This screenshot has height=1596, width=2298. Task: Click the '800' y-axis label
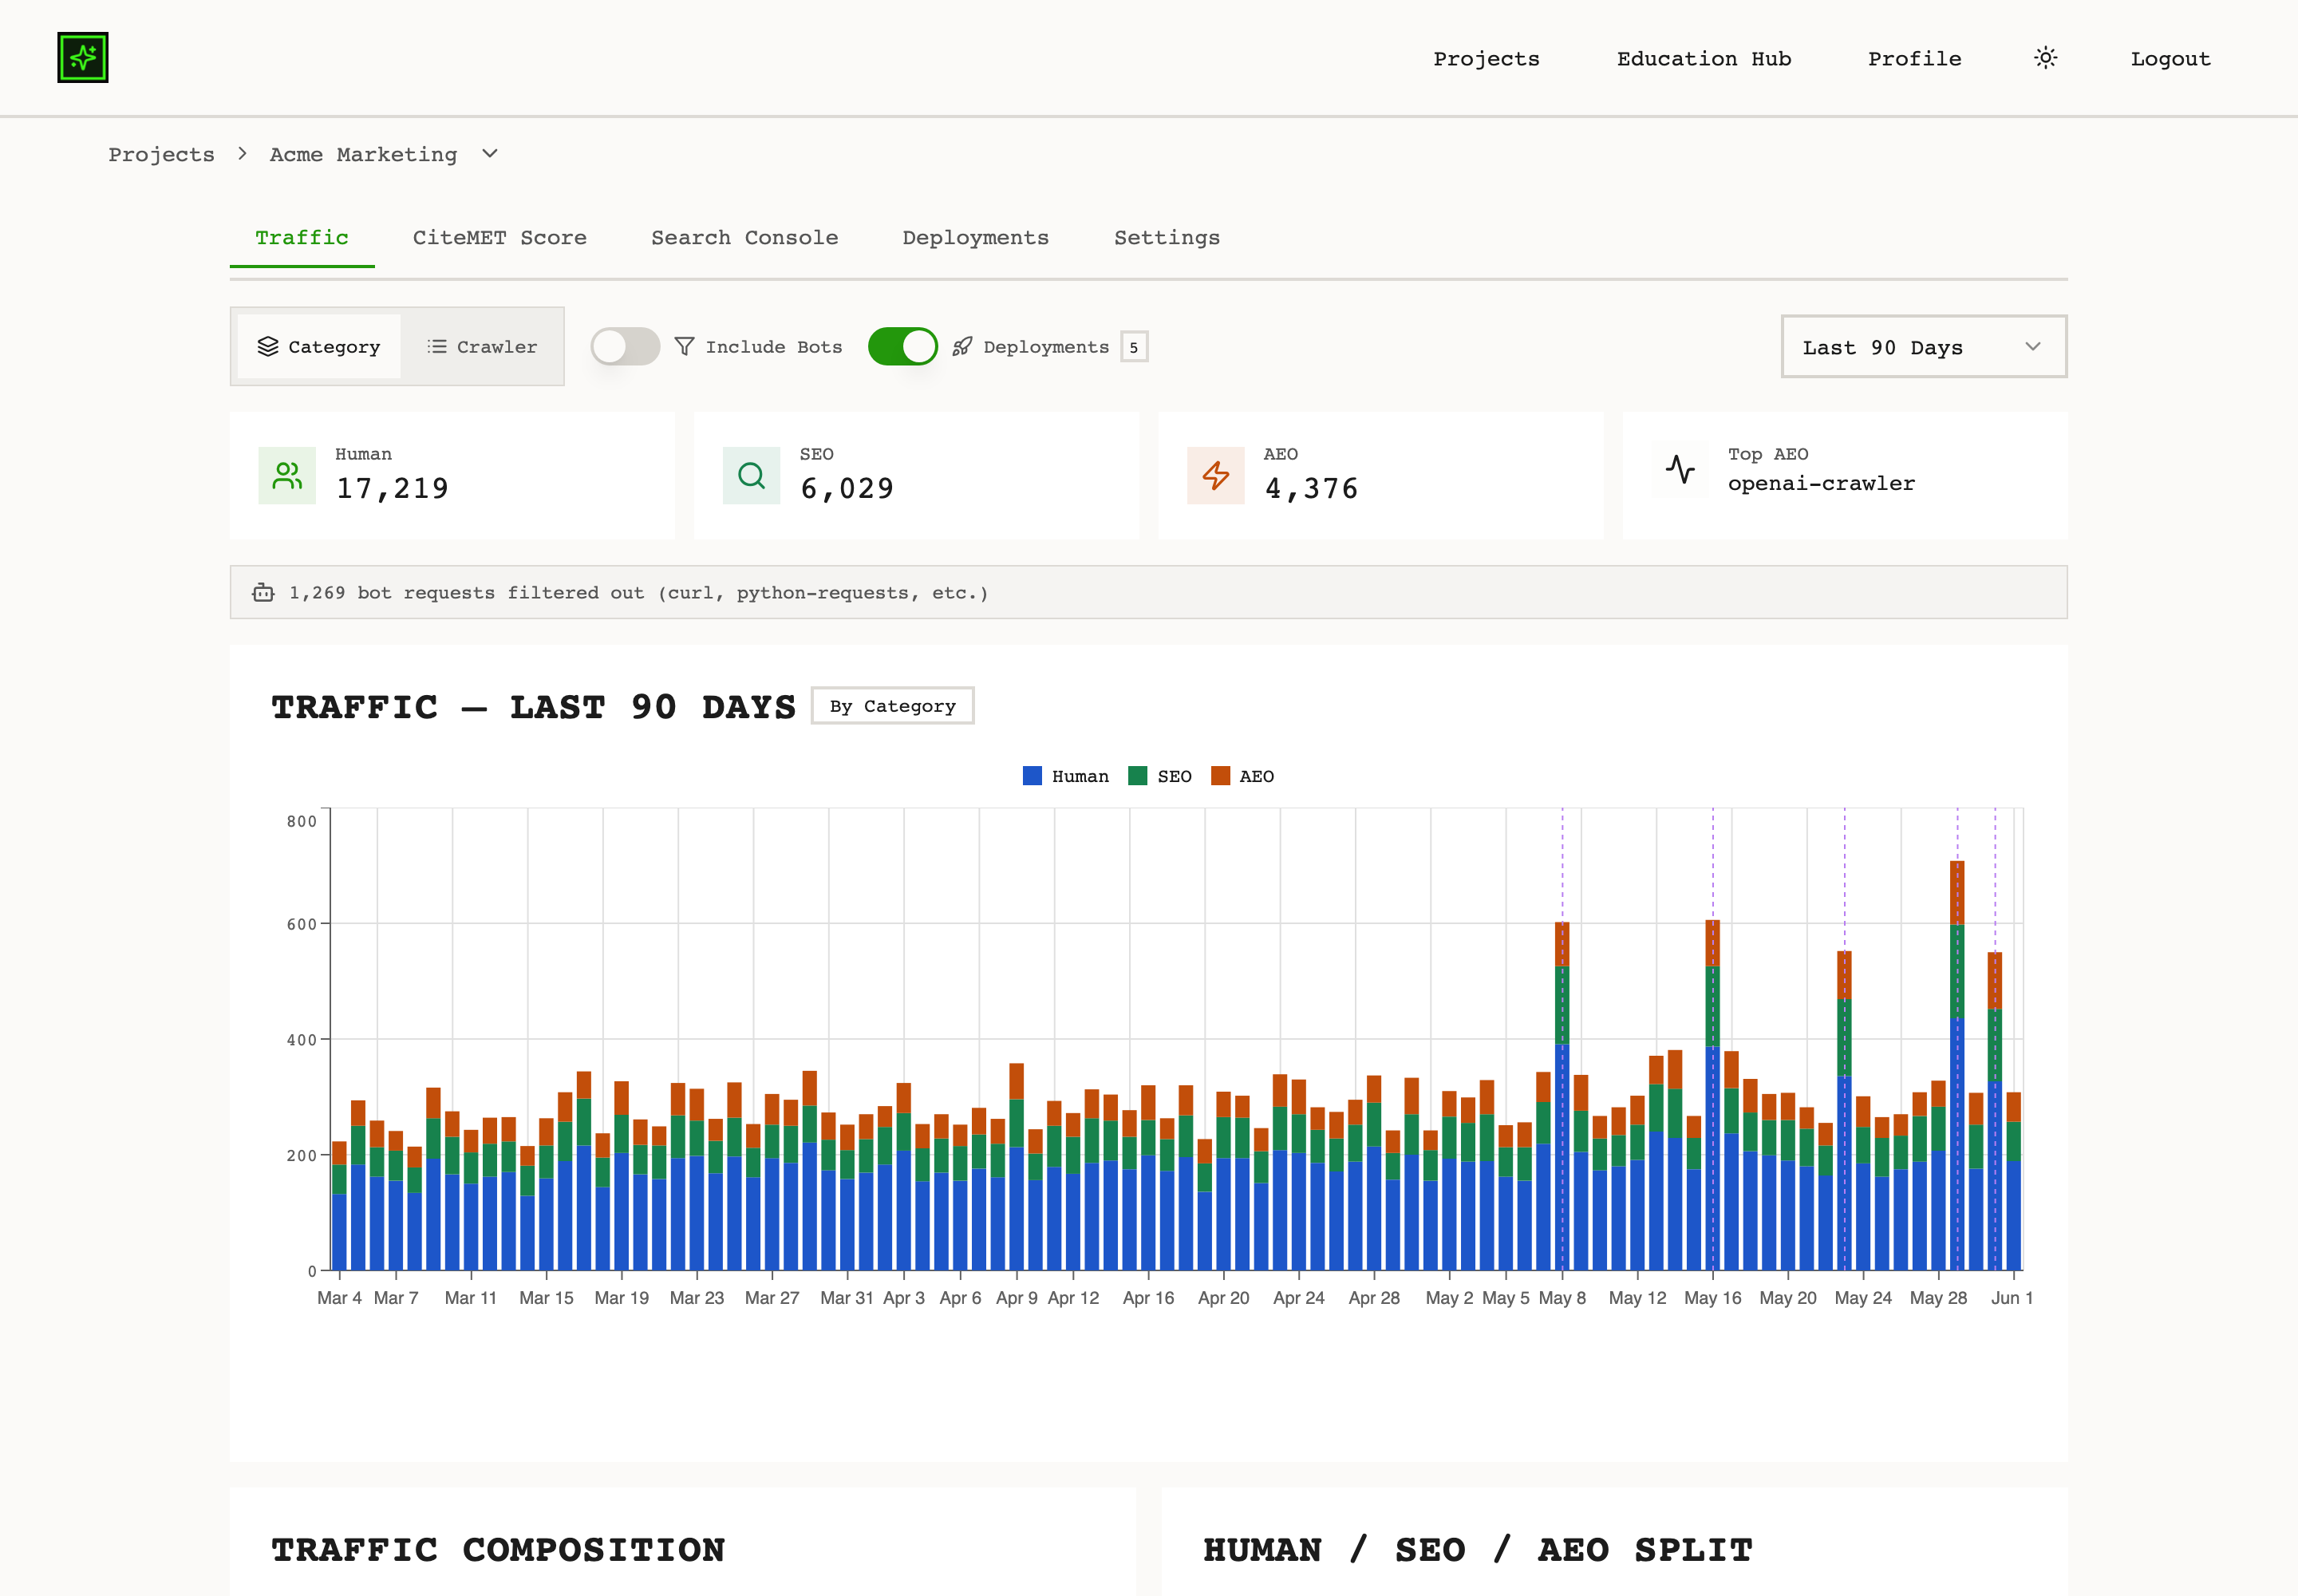tap(302, 821)
